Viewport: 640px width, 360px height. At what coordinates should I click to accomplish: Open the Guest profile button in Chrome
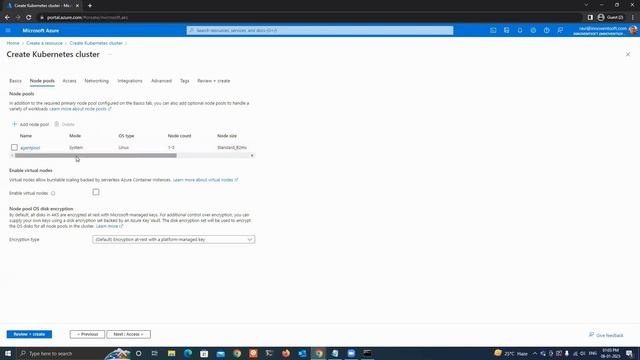coord(610,18)
